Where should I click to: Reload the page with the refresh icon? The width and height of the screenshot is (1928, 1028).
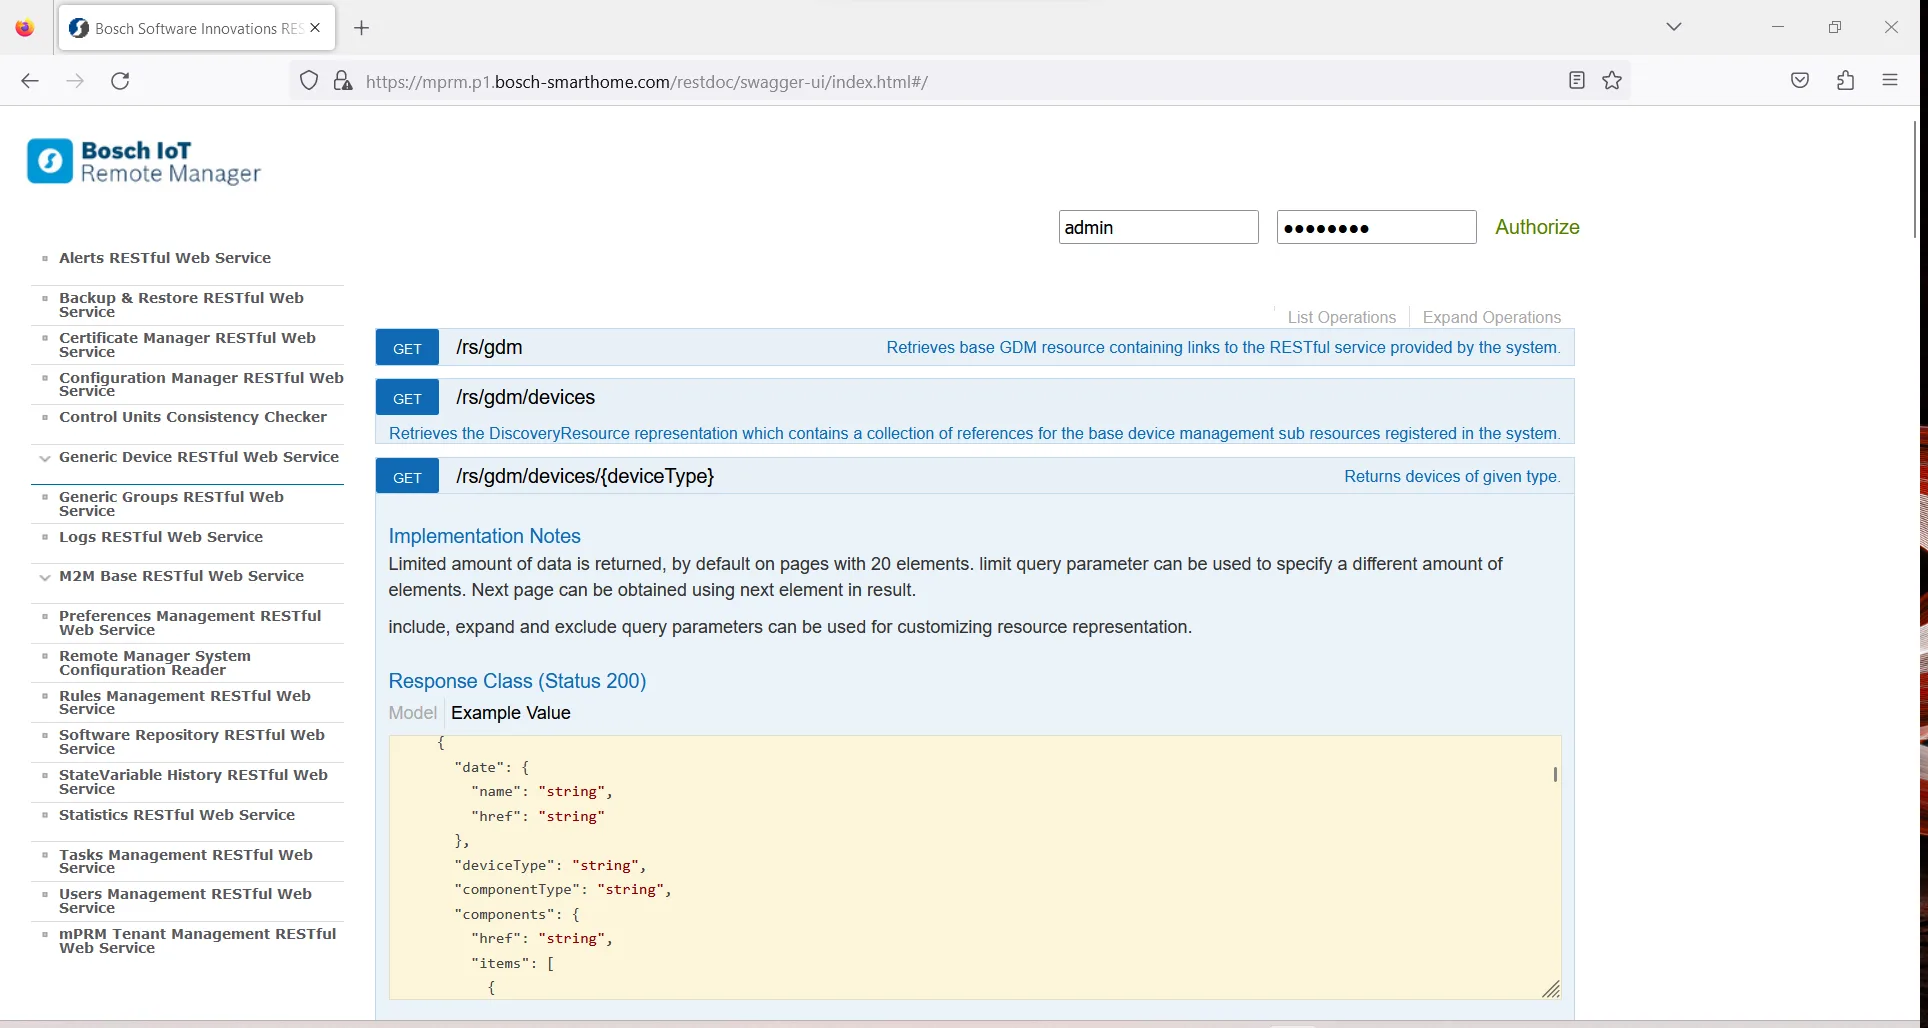coord(120,81)
